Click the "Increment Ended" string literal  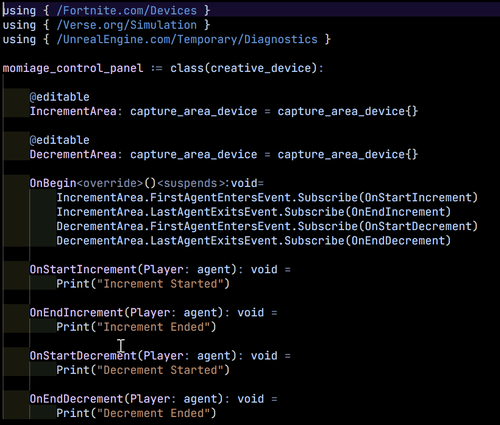pyautogui.click(x=153, y=327)
